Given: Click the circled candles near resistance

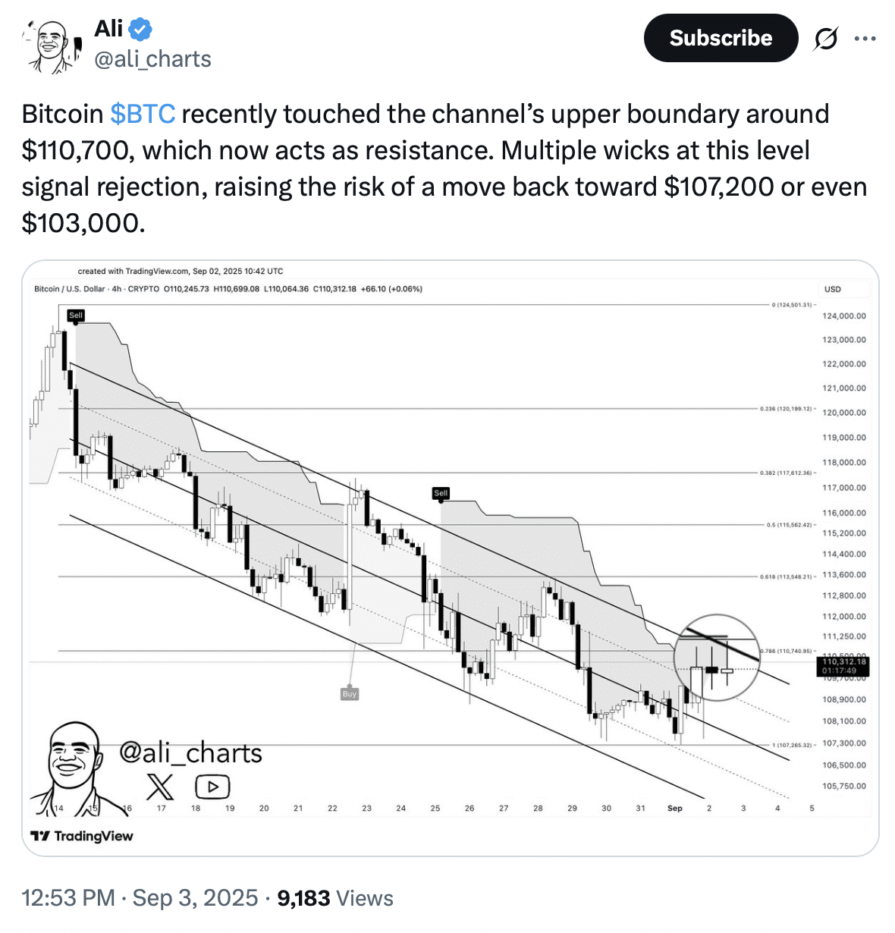Looking at the screenshot, I should coord(716,658).
